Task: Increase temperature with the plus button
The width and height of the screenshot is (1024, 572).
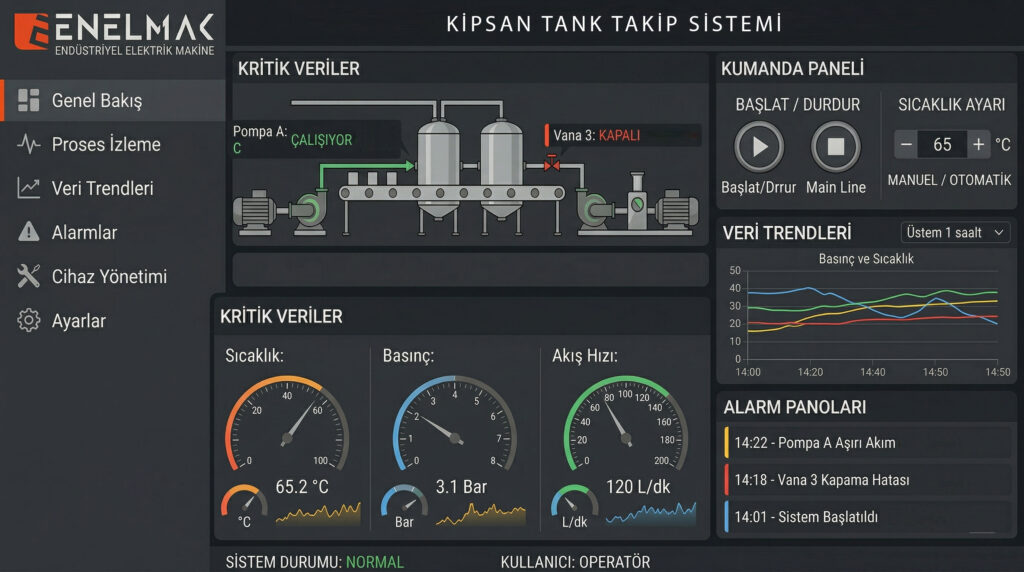Action: pyautogui.click(x=978, y=145)
